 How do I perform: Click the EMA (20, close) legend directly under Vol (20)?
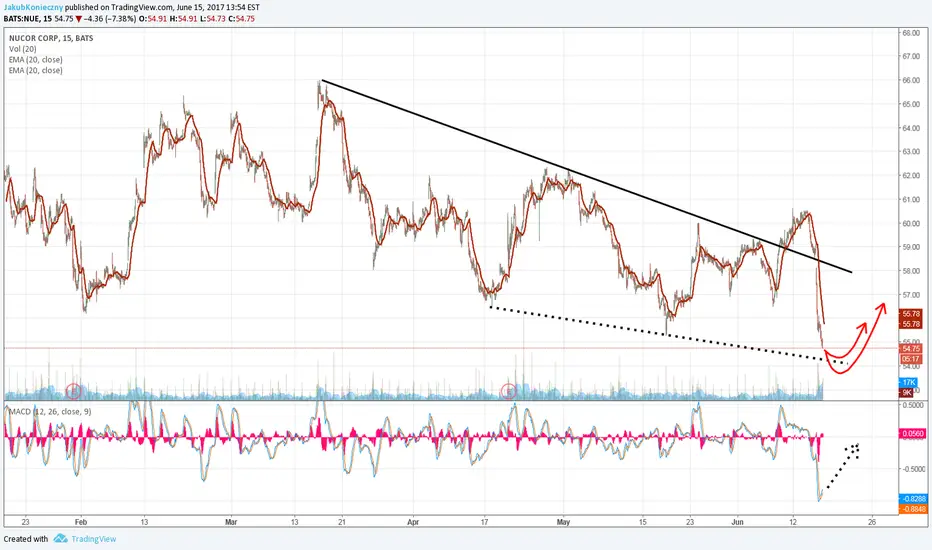click(36, 59)
